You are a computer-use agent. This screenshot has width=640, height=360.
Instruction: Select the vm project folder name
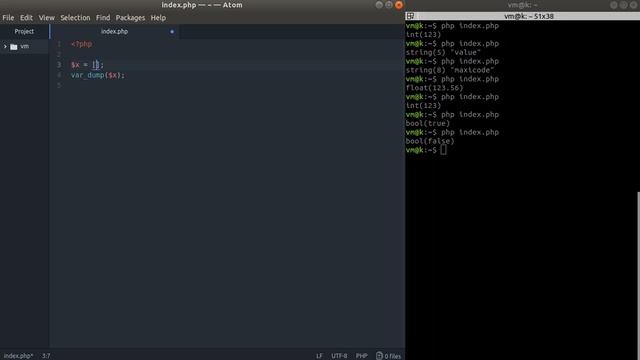[24, 47]
